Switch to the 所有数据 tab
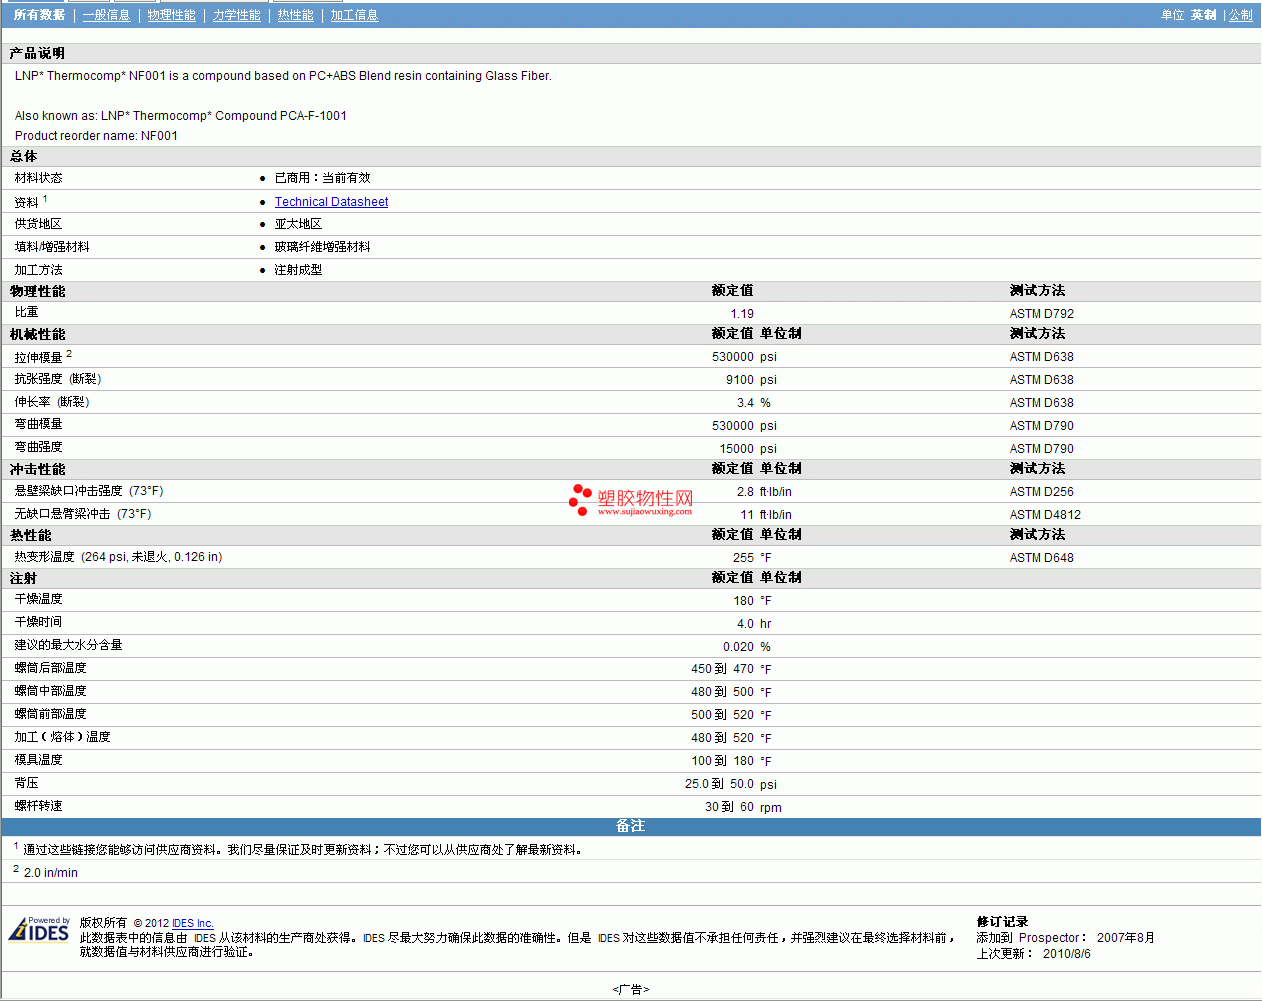The width and height of the screenshot is (1262, 1001). pyautogui.click(x=39, y=15)
